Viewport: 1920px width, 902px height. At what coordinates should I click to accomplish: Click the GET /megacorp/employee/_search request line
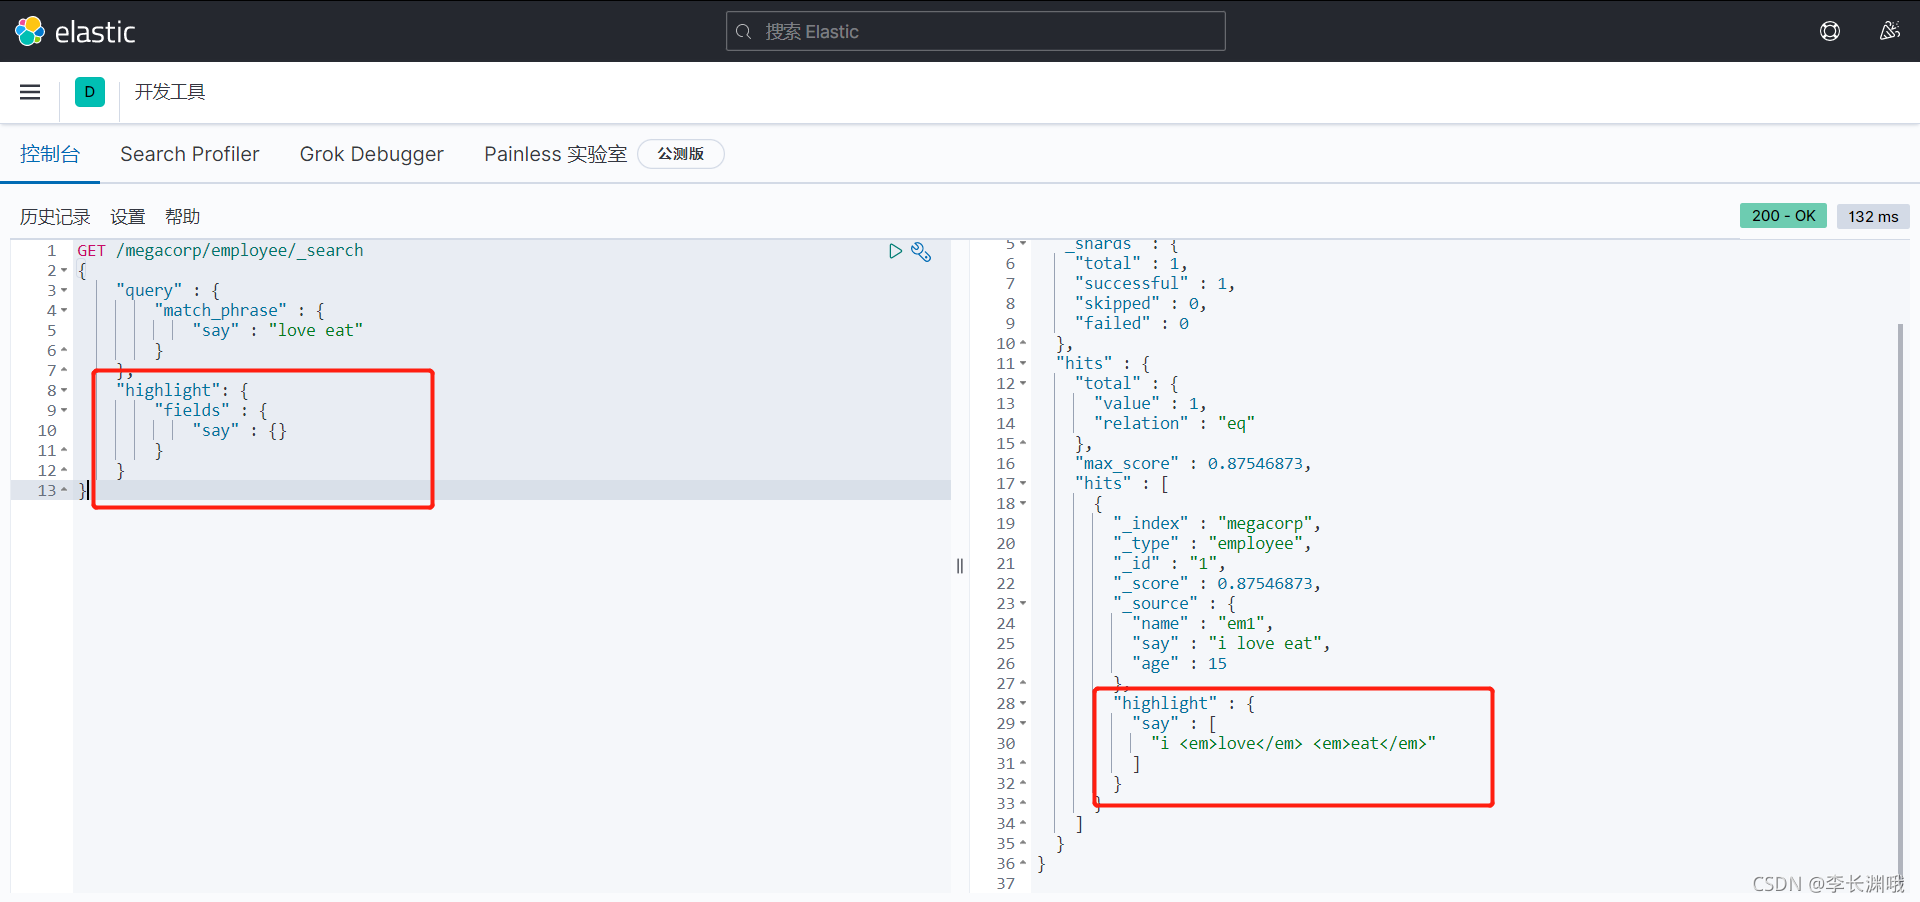coord(220,251)
